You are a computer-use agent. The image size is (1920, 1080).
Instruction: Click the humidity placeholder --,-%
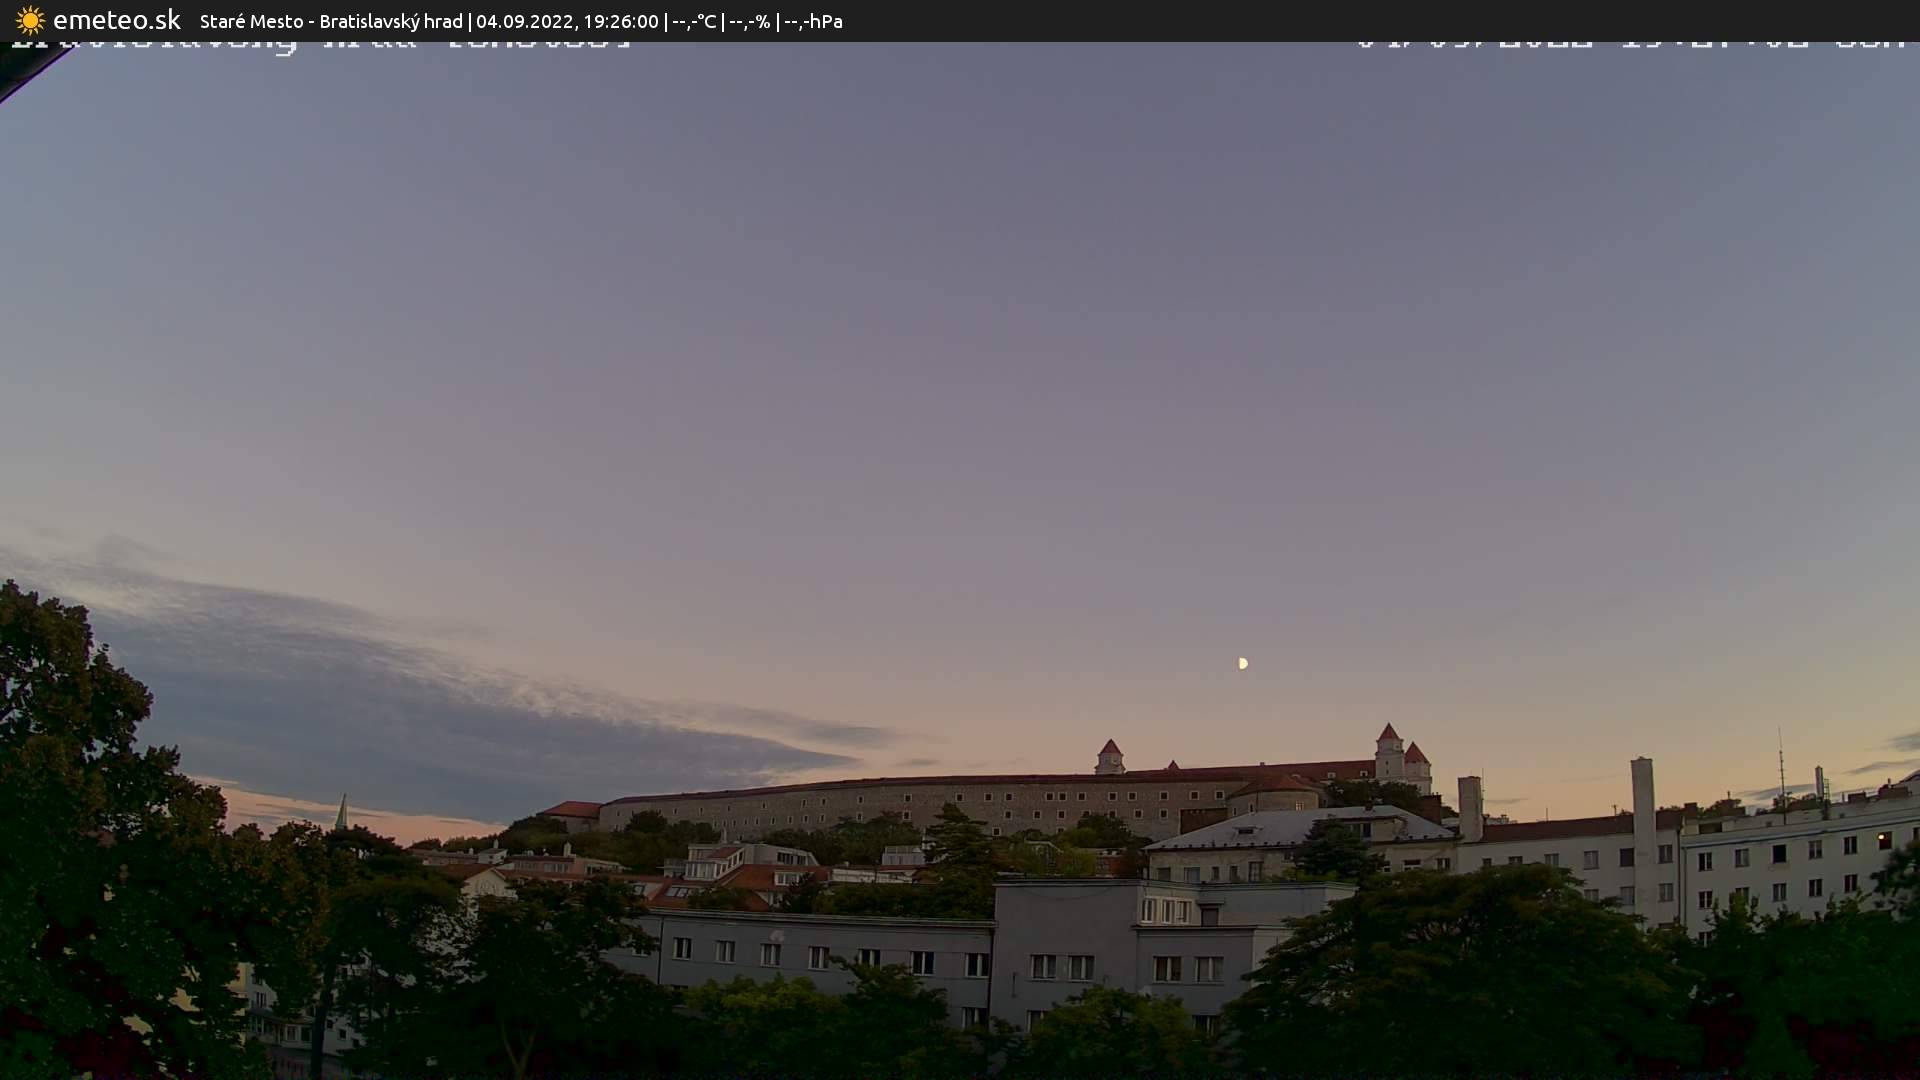tap(750, 20)
